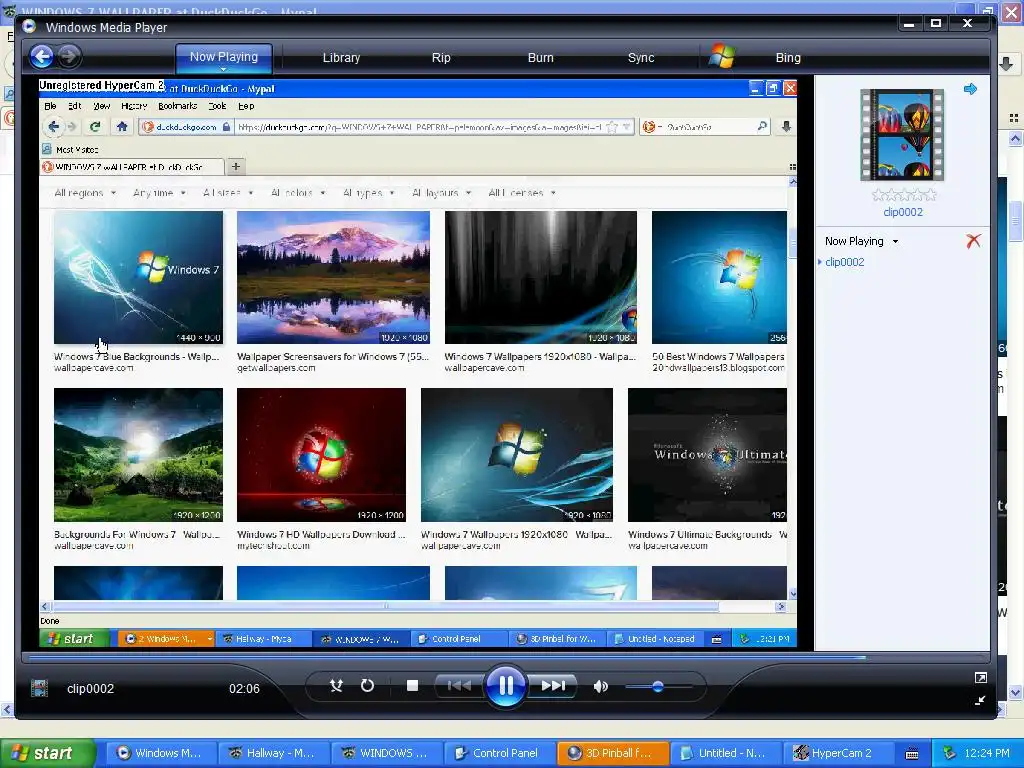1024x768 pixels.
Task: Click the mountain lake wallpaper thumbnail
Action: point(333,277)
